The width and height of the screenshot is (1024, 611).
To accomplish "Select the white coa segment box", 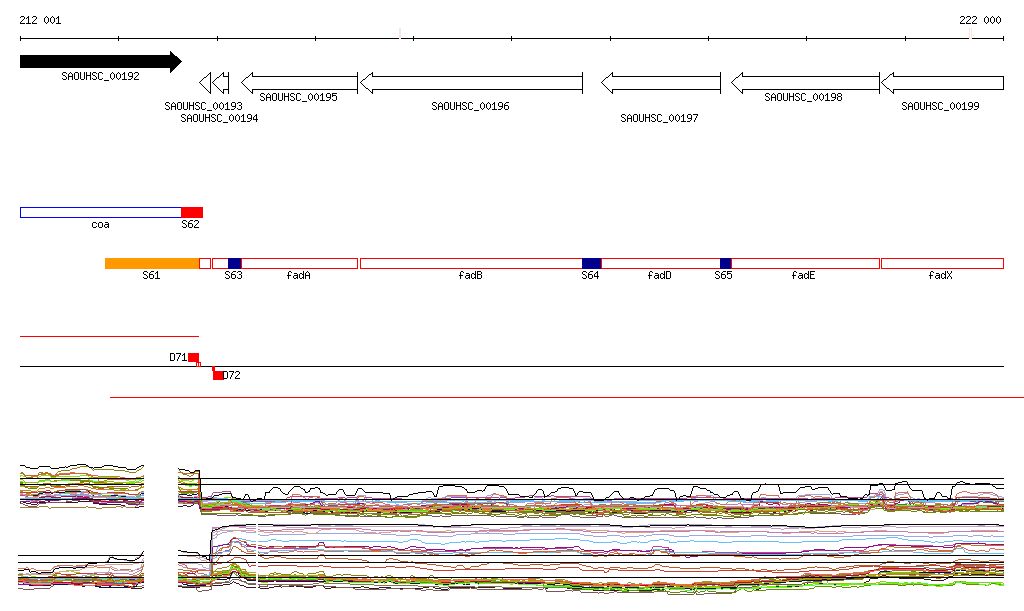I will 100,212.
